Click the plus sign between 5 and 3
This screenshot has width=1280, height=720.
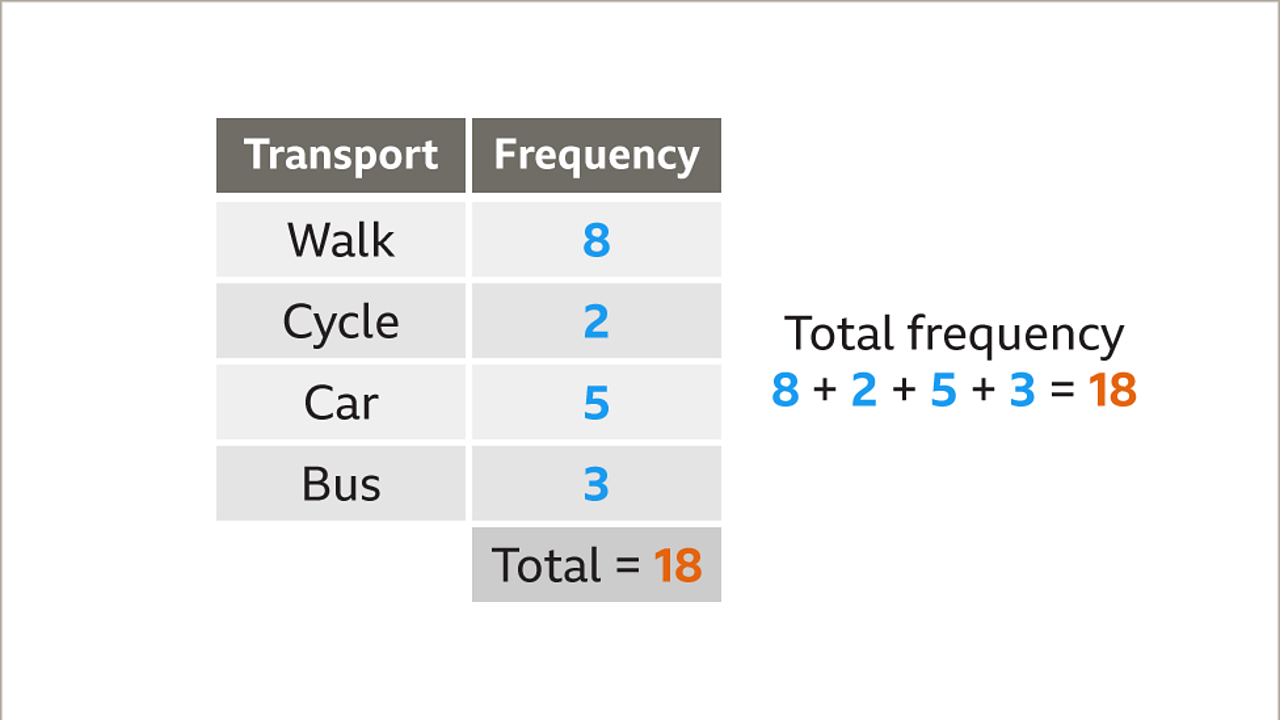tap(982, 390)
